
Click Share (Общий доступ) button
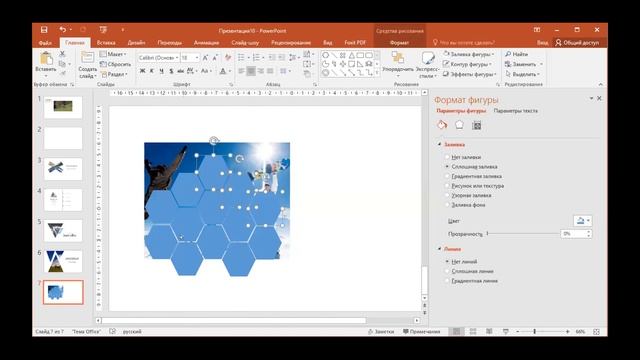[x=578, y=42]
